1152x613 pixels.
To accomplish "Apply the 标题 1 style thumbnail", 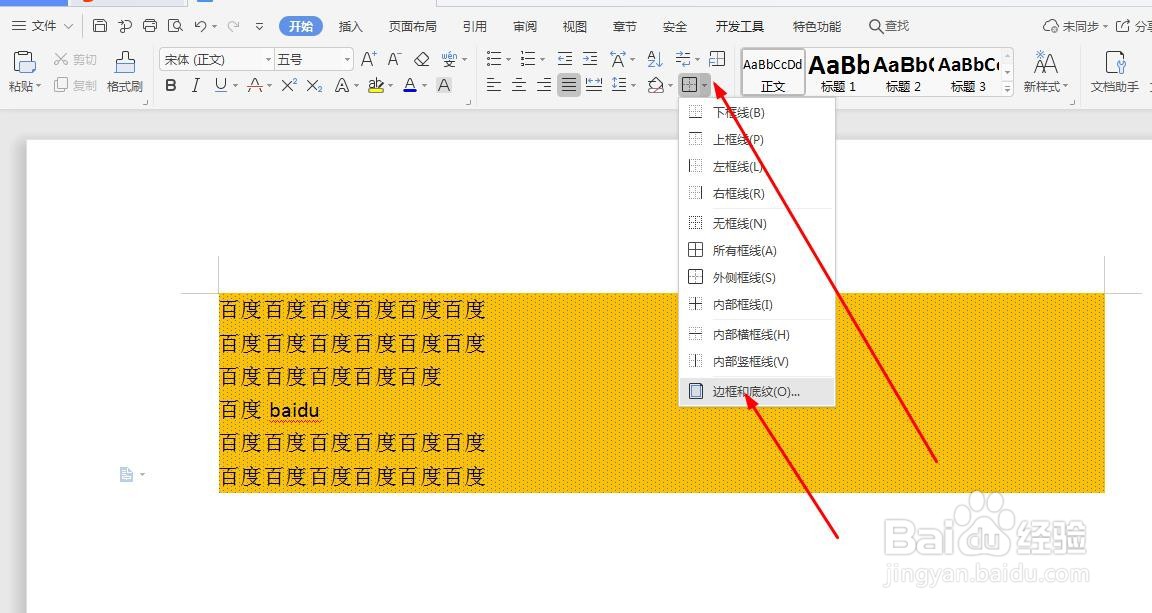I will coord(838,73).
